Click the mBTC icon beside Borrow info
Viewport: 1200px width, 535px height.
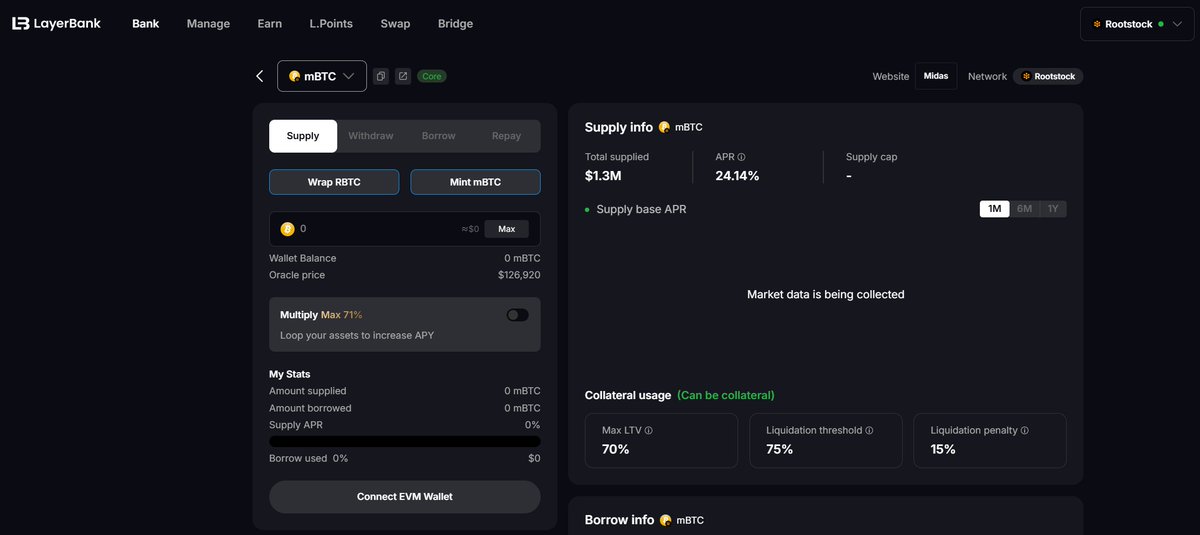pyautogui.click(x=666, y=520)
